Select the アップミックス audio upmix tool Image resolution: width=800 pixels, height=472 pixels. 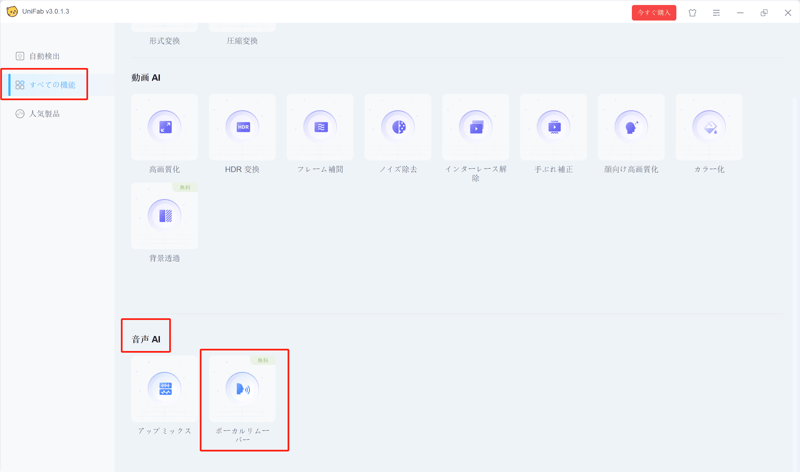coord(165,389)
